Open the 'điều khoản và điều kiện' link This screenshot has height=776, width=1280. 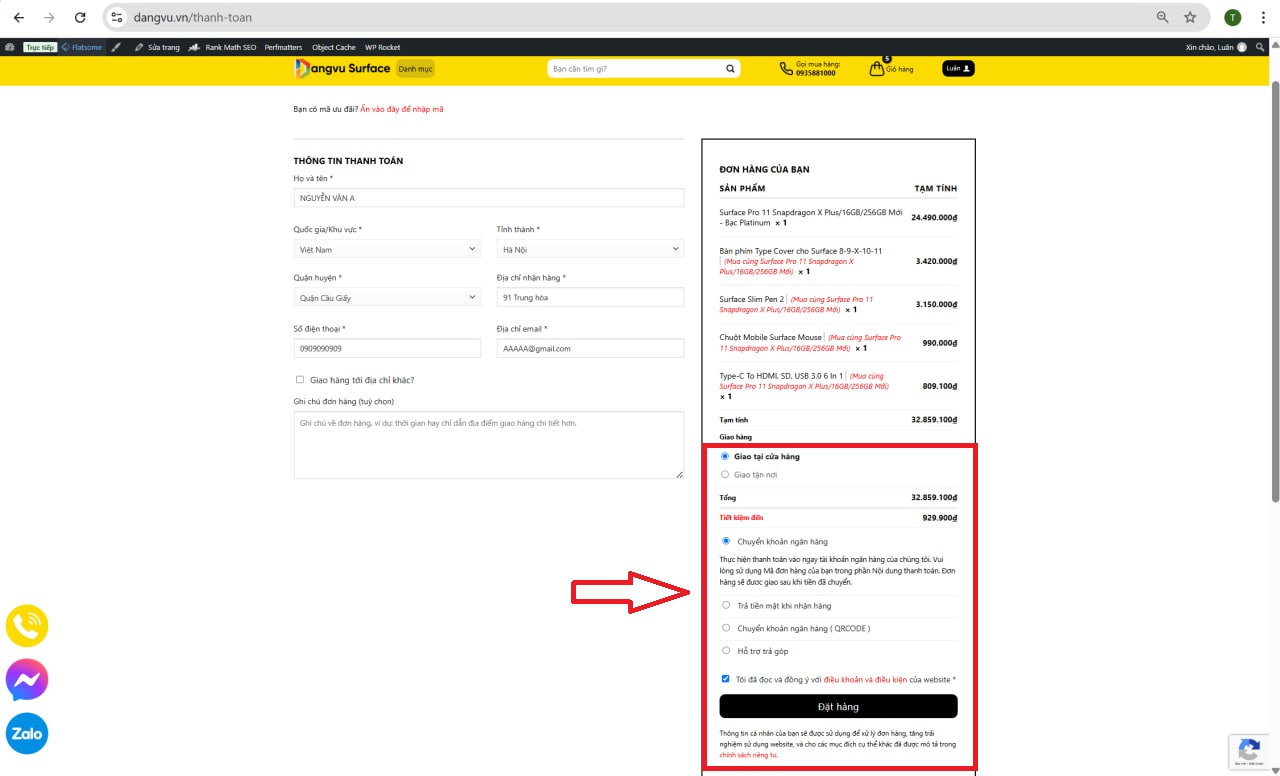click(x=866, y=680)
